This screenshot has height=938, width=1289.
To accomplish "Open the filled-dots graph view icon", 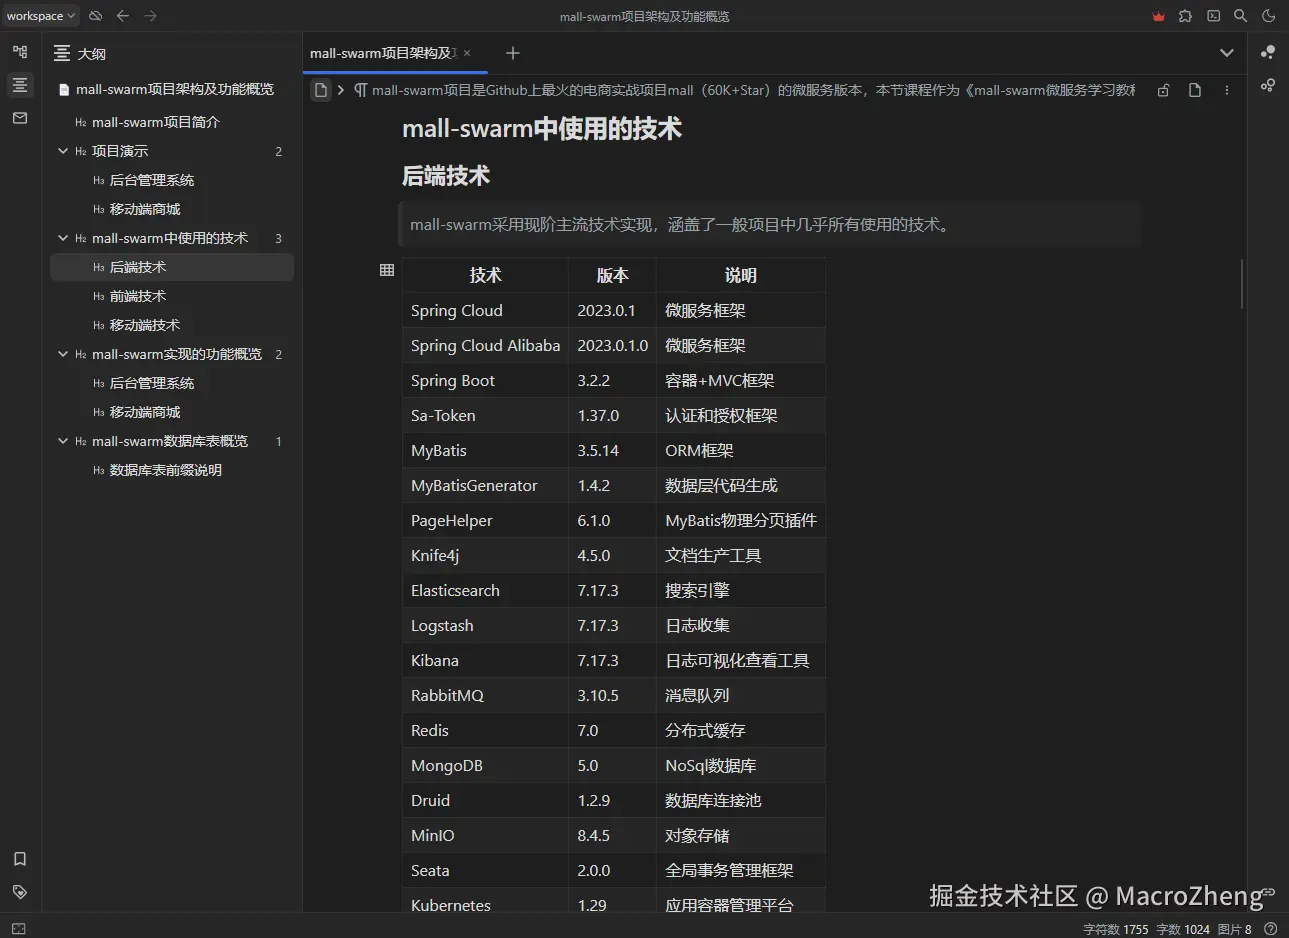I will pyautogui.click(x=1268, y=52).
